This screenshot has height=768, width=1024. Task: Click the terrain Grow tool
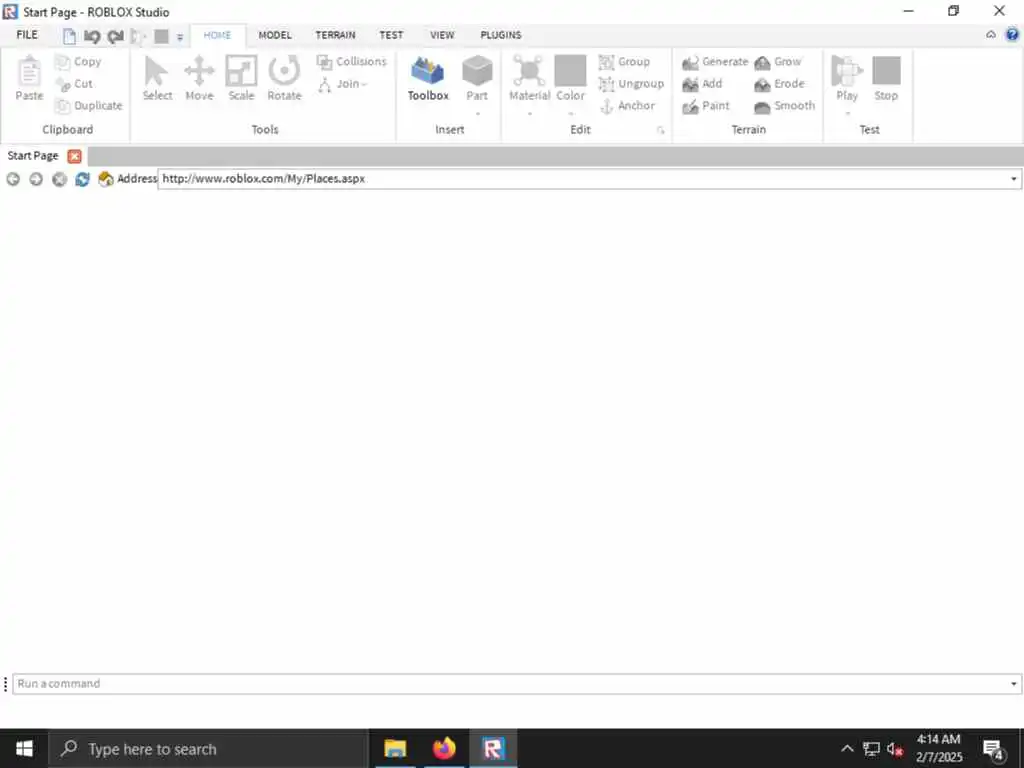pos(777,61)
